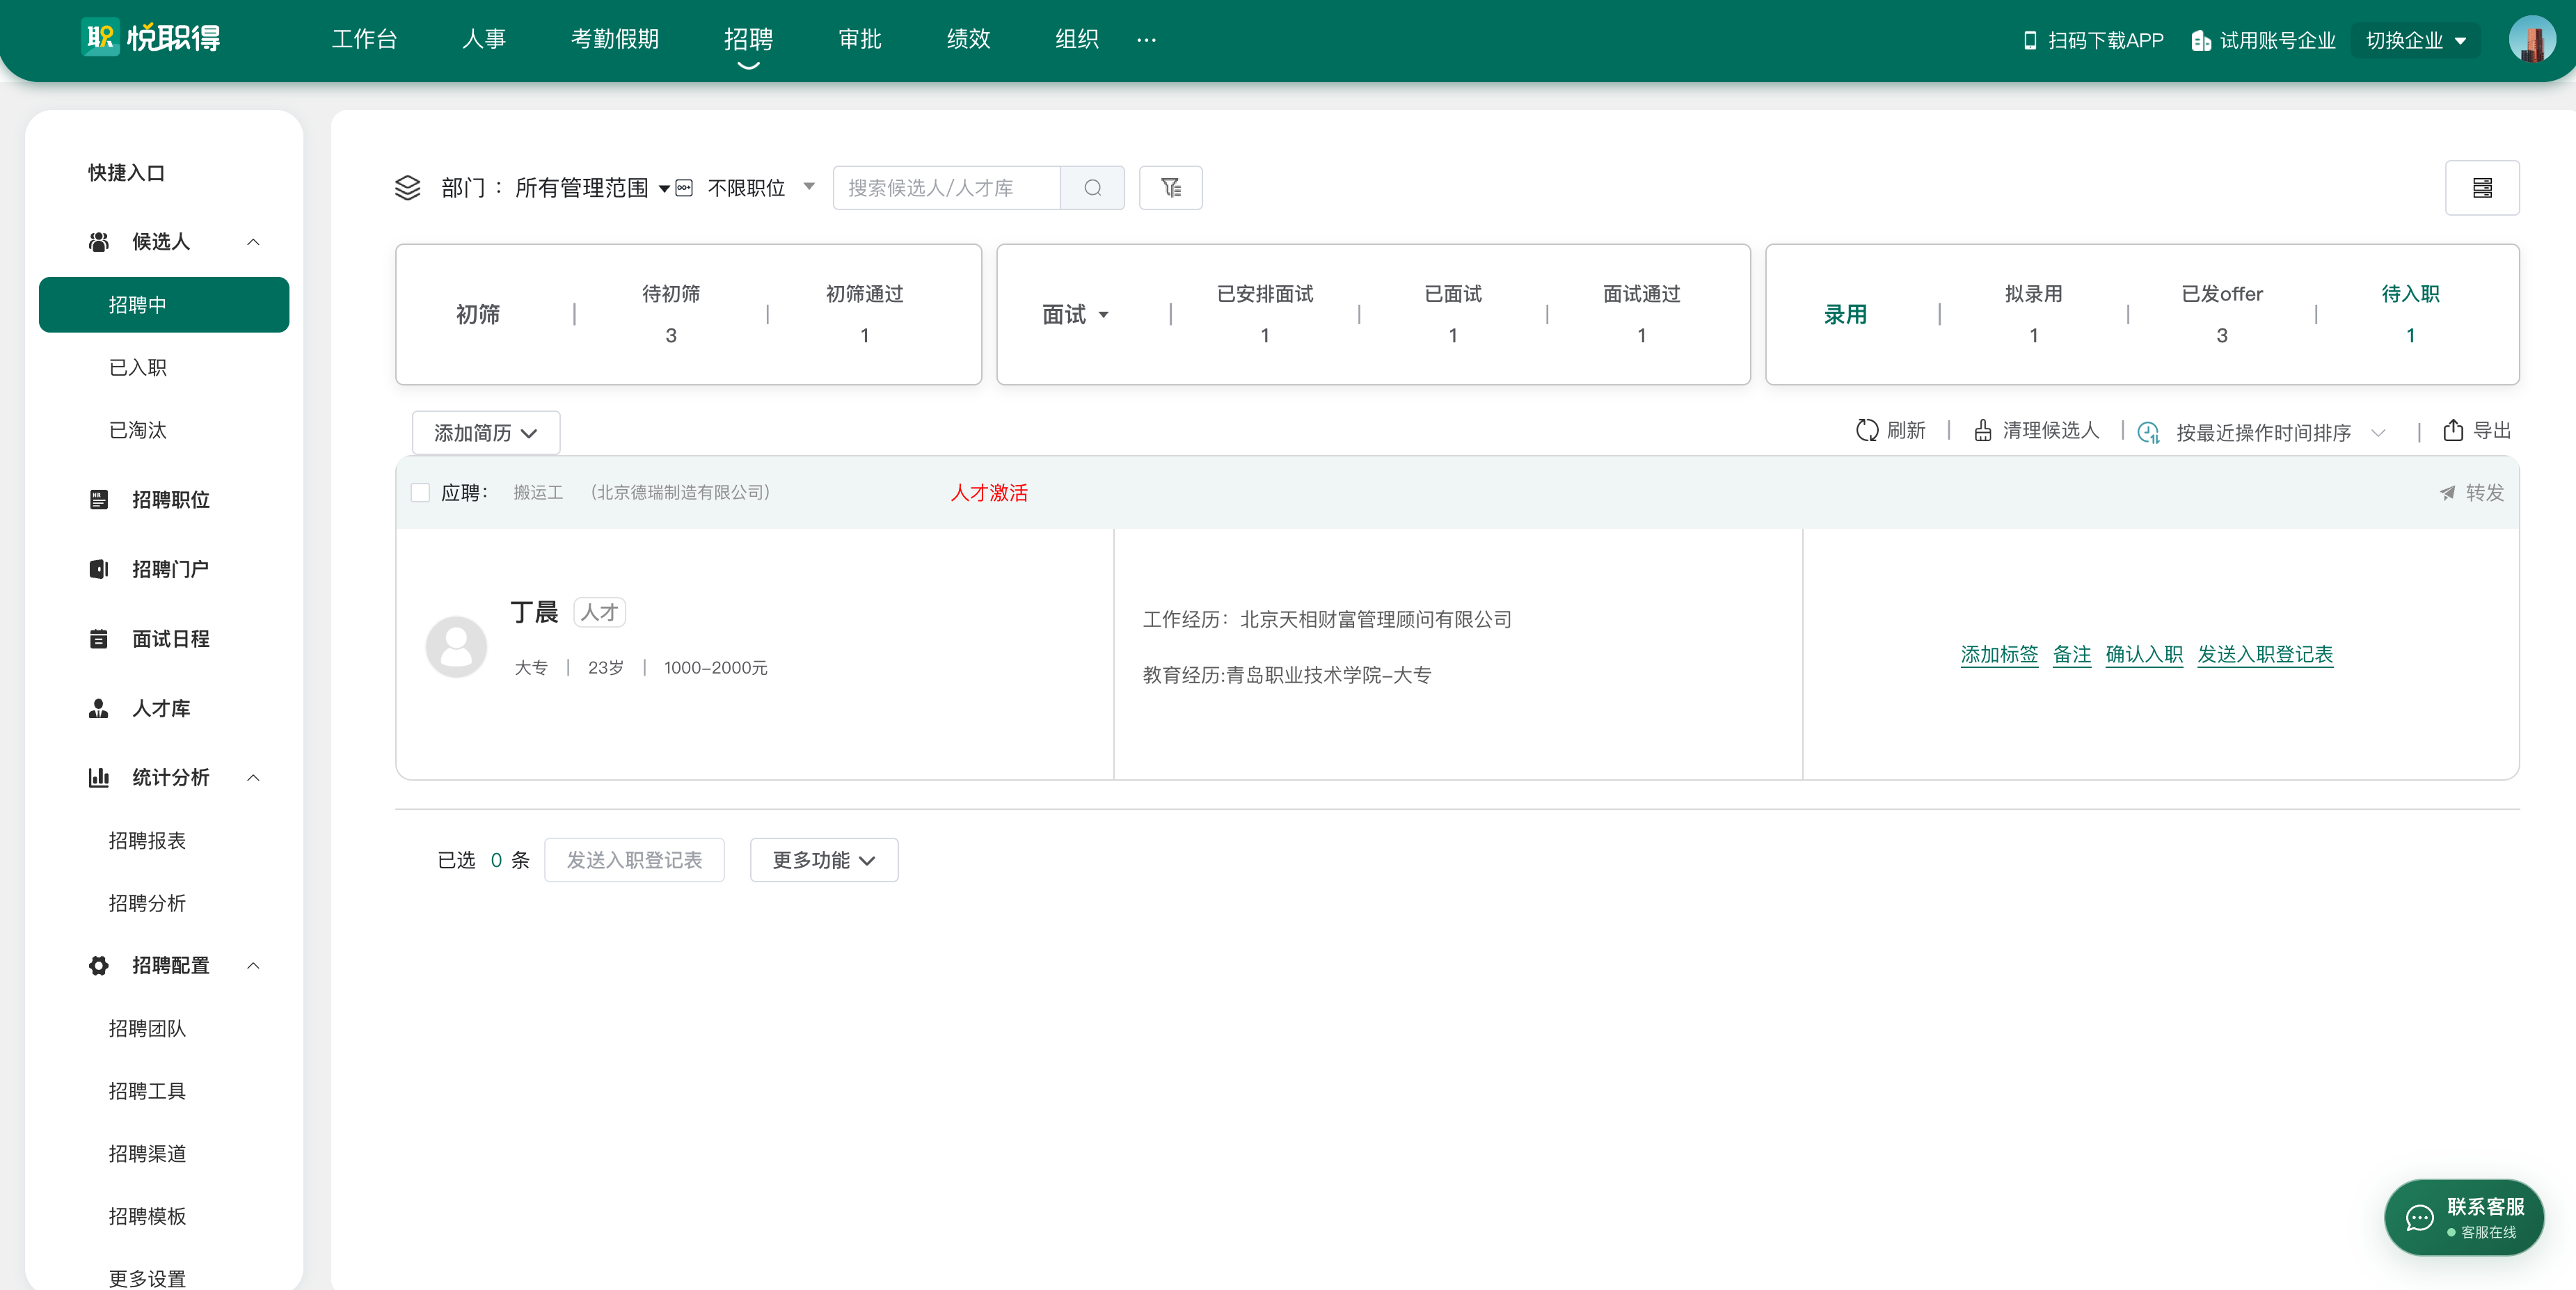Click the 备注 link
Image resolution: width=2576 pixels, height=1290 pixels.
coord(2072,654)
